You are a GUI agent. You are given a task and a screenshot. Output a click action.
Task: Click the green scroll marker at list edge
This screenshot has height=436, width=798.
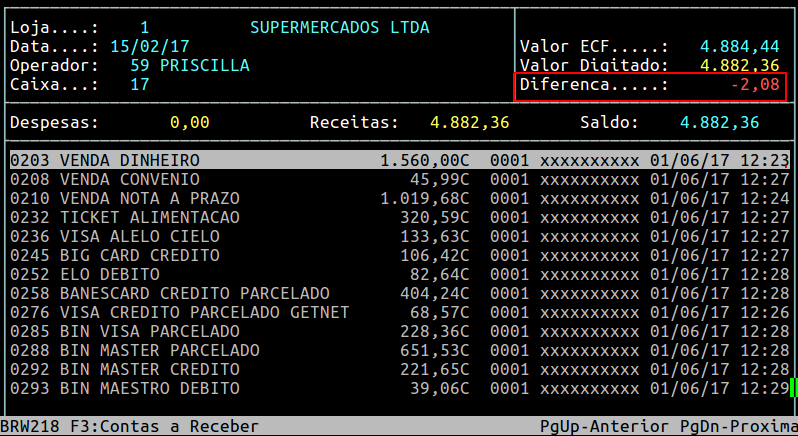pos(792,388)
